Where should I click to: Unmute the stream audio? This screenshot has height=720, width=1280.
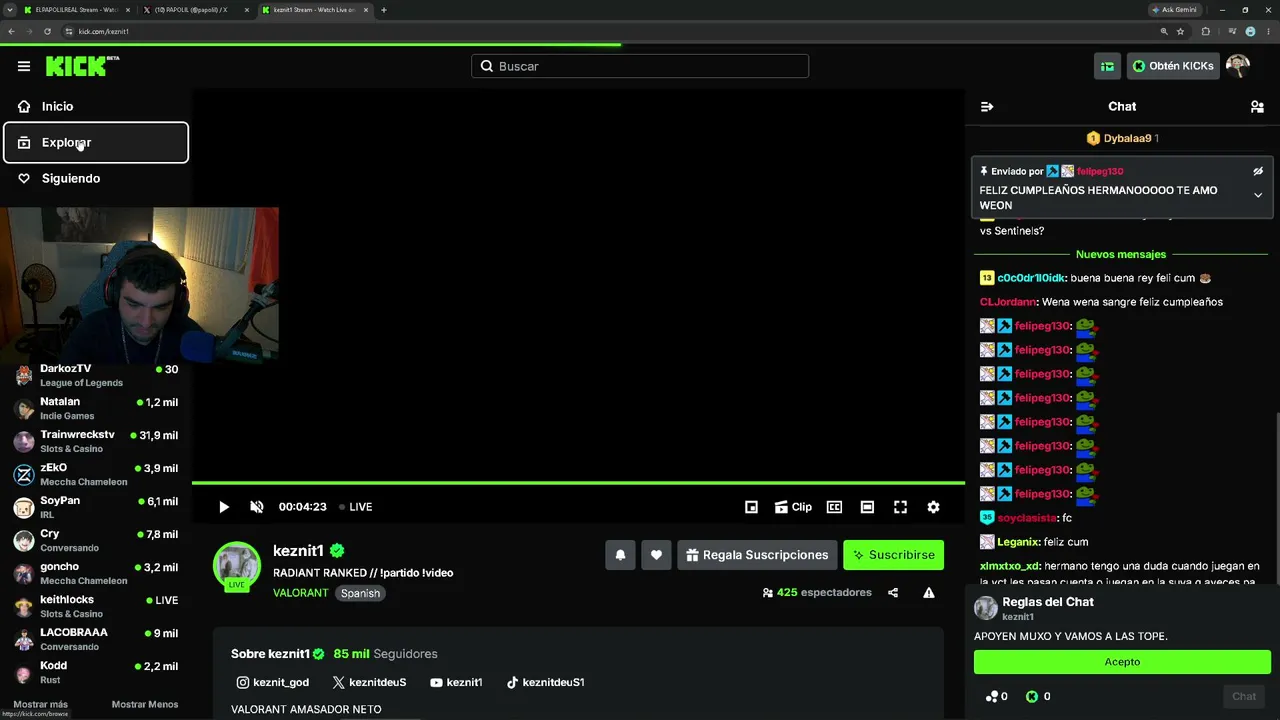click(257, 507)
